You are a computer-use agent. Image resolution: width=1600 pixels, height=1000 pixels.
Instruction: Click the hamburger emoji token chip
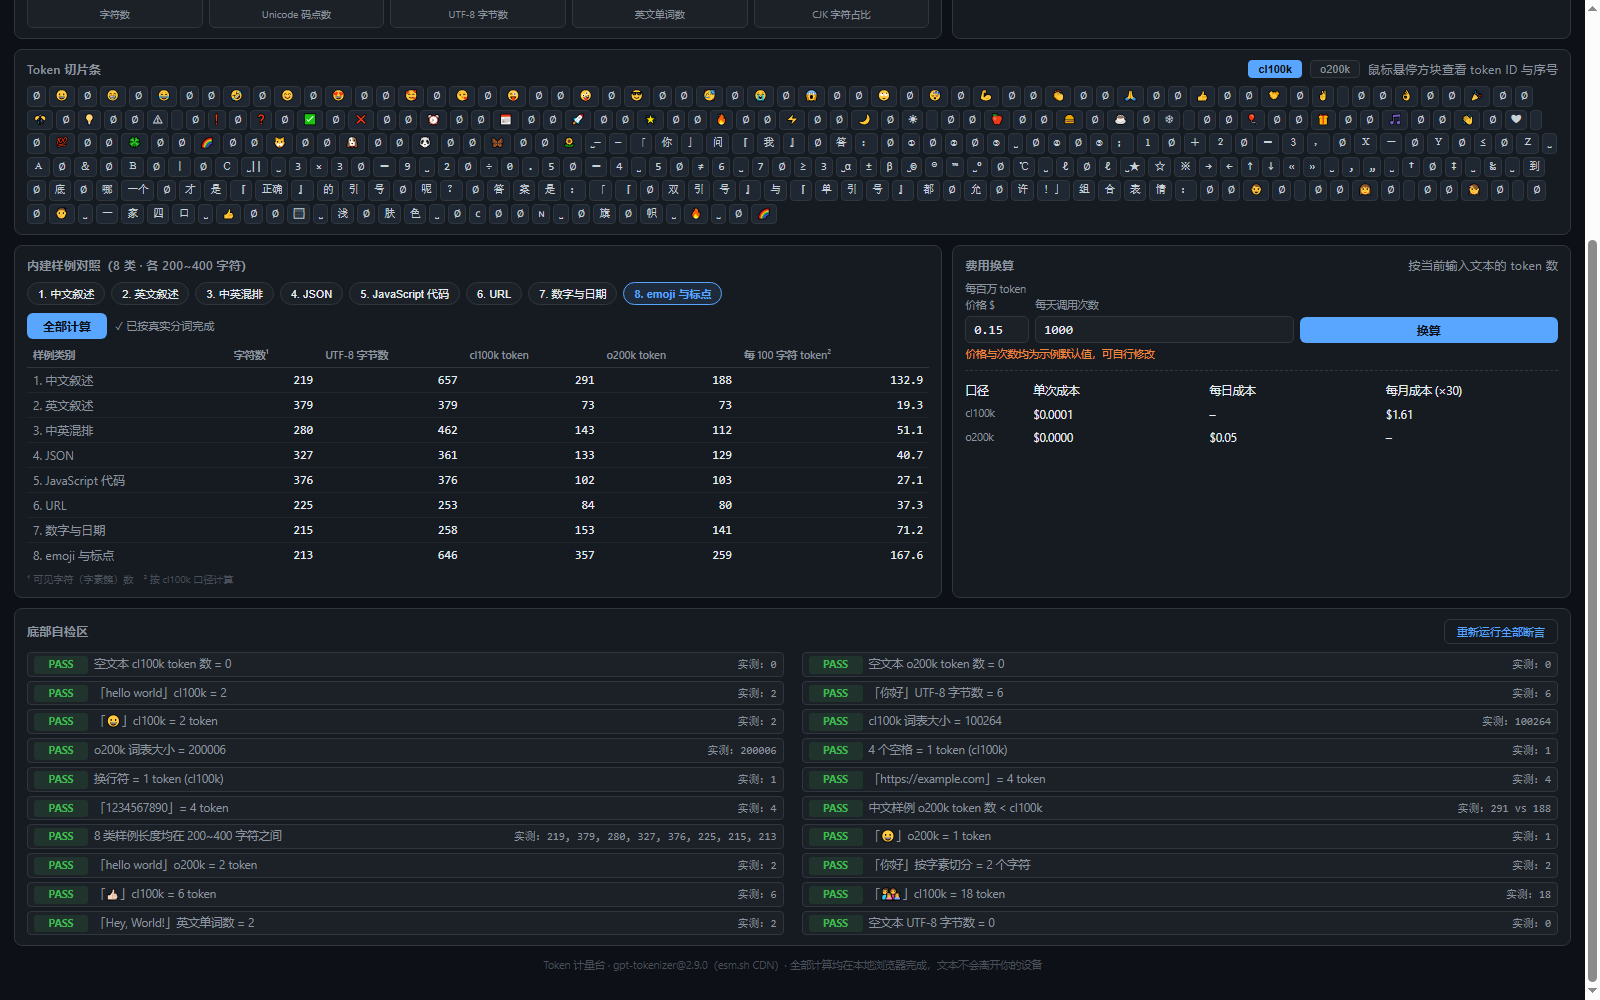click(1069, 119)
